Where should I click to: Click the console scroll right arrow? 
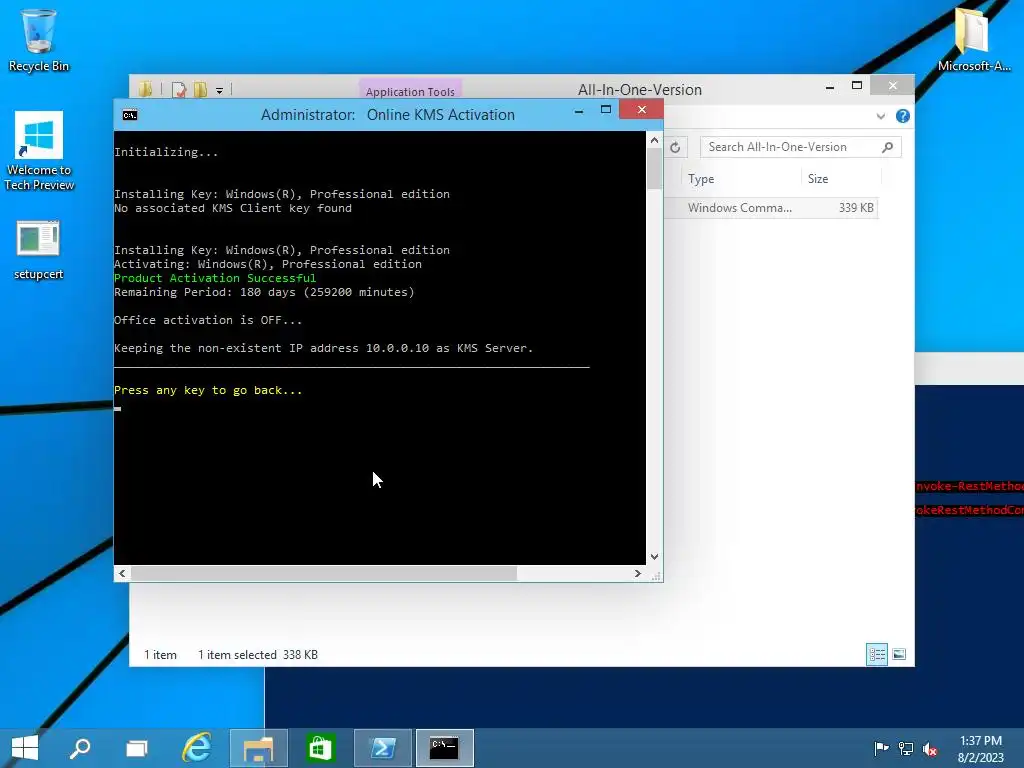[x=638, y=573]
